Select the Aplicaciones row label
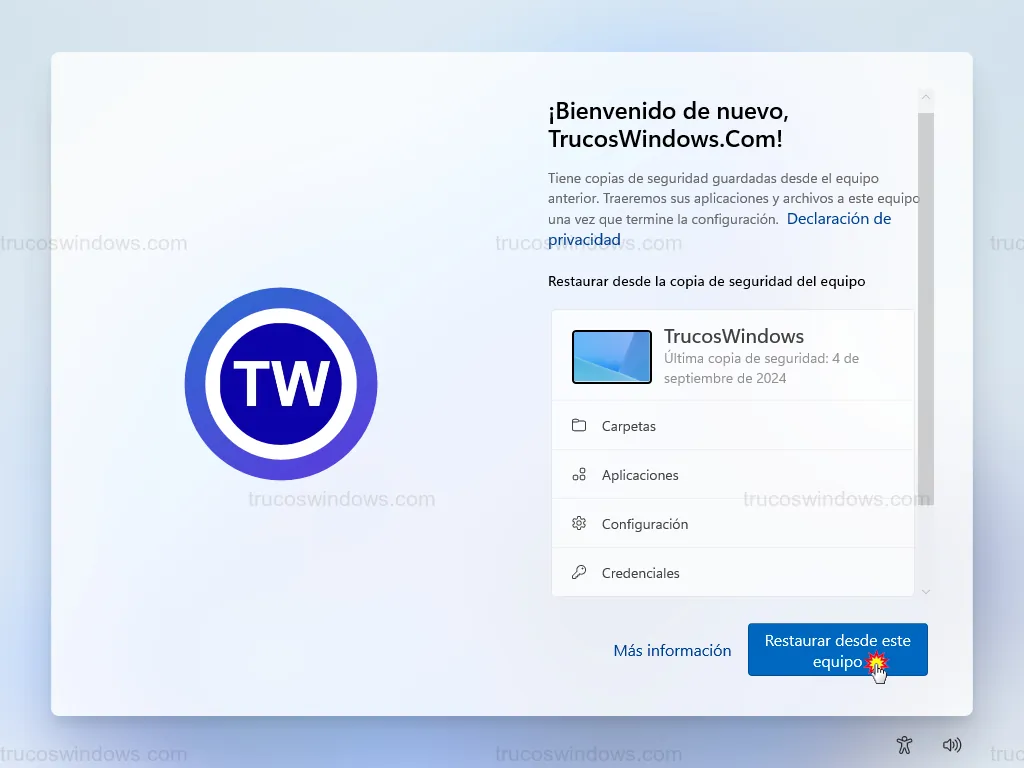Viewport: 1024px width, 768px height. 640,475
